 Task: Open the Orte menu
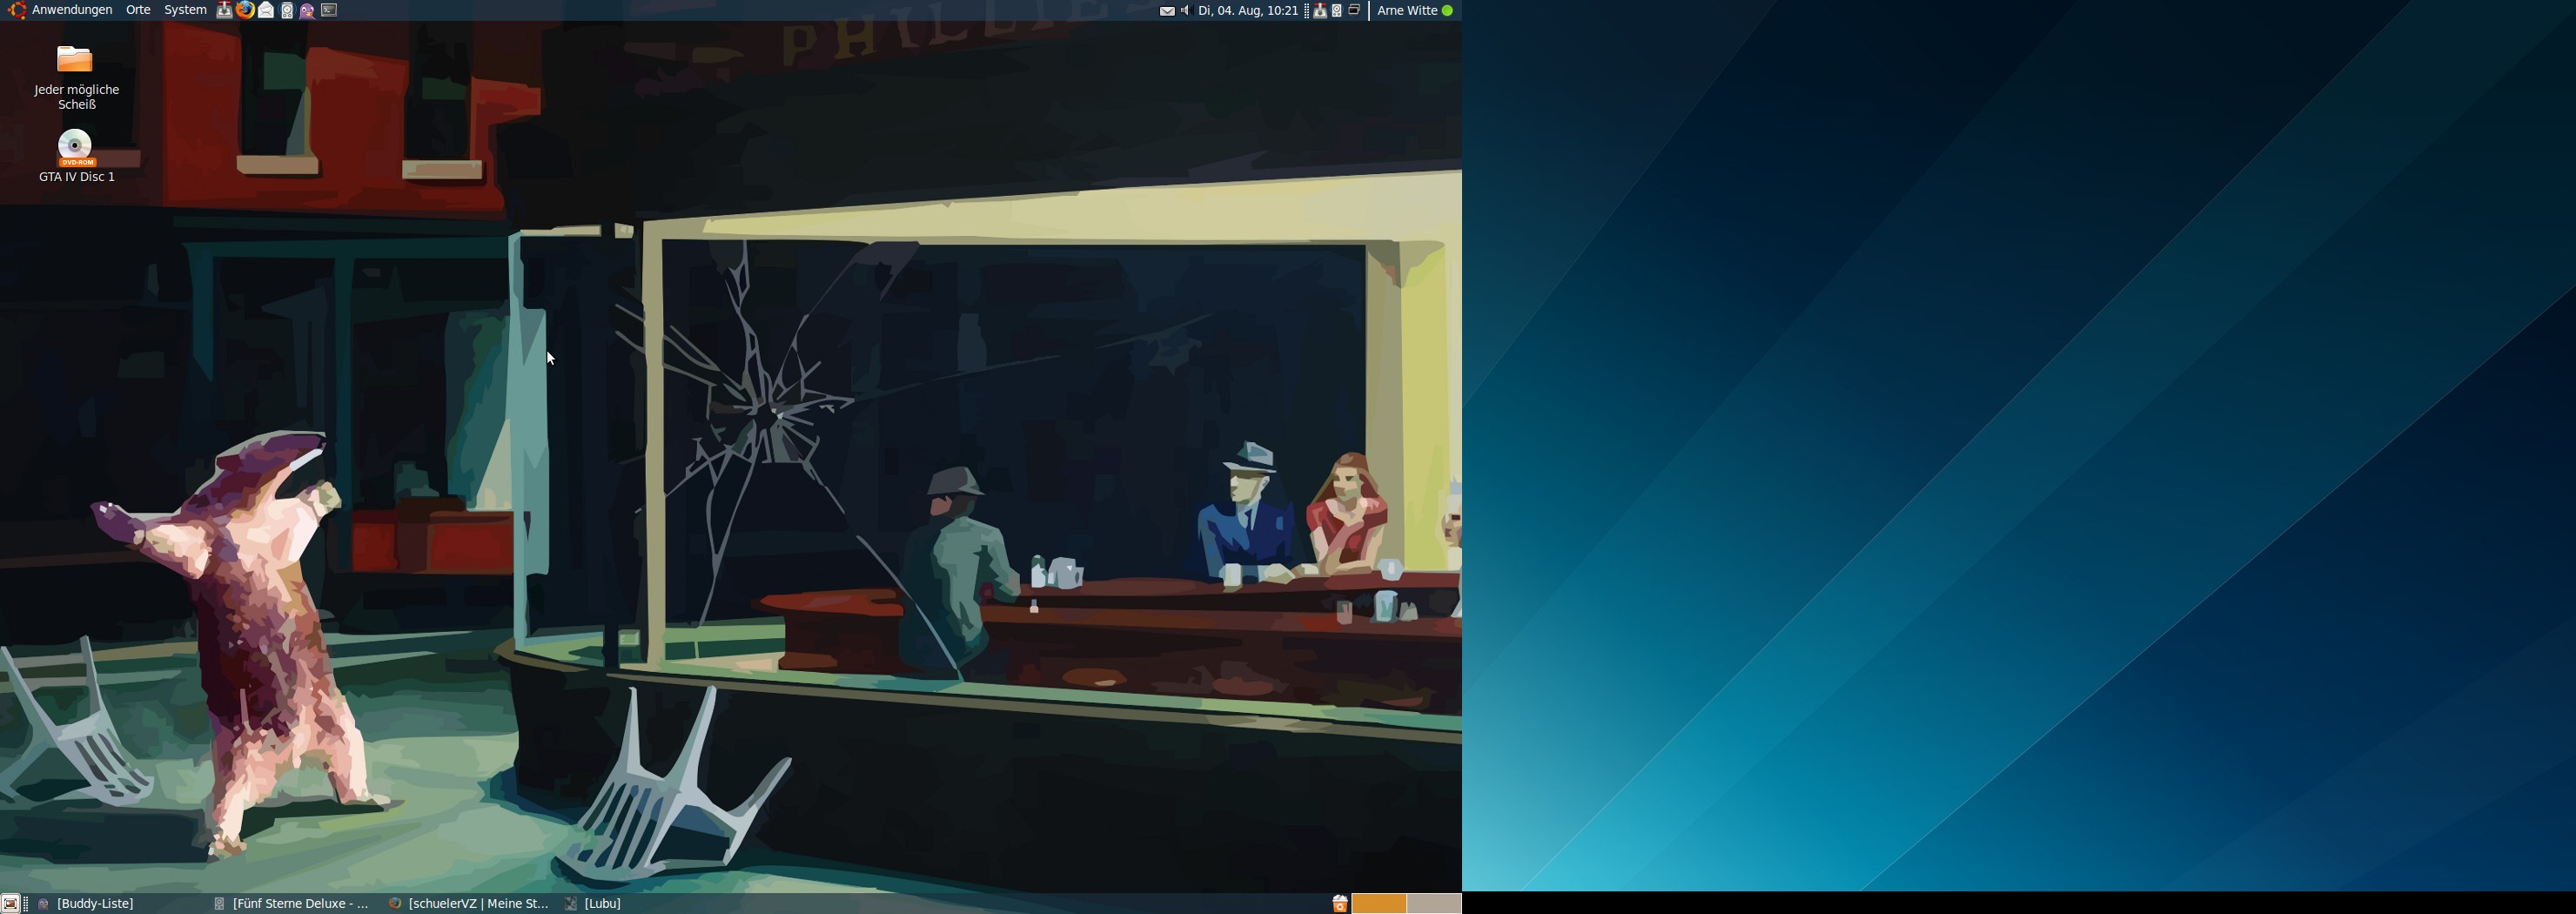coord(138,10)
